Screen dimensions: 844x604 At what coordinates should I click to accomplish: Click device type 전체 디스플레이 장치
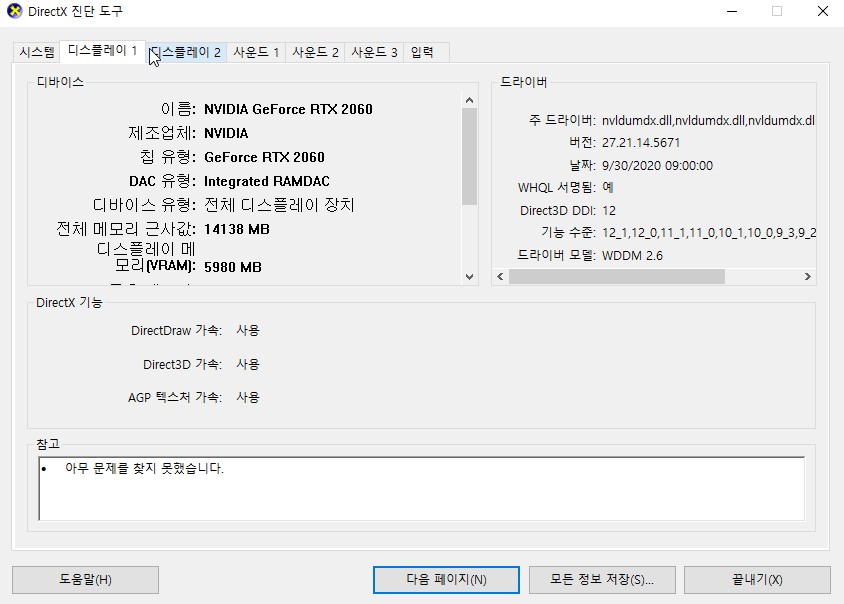pyautogui.click(x=279, y=205)
